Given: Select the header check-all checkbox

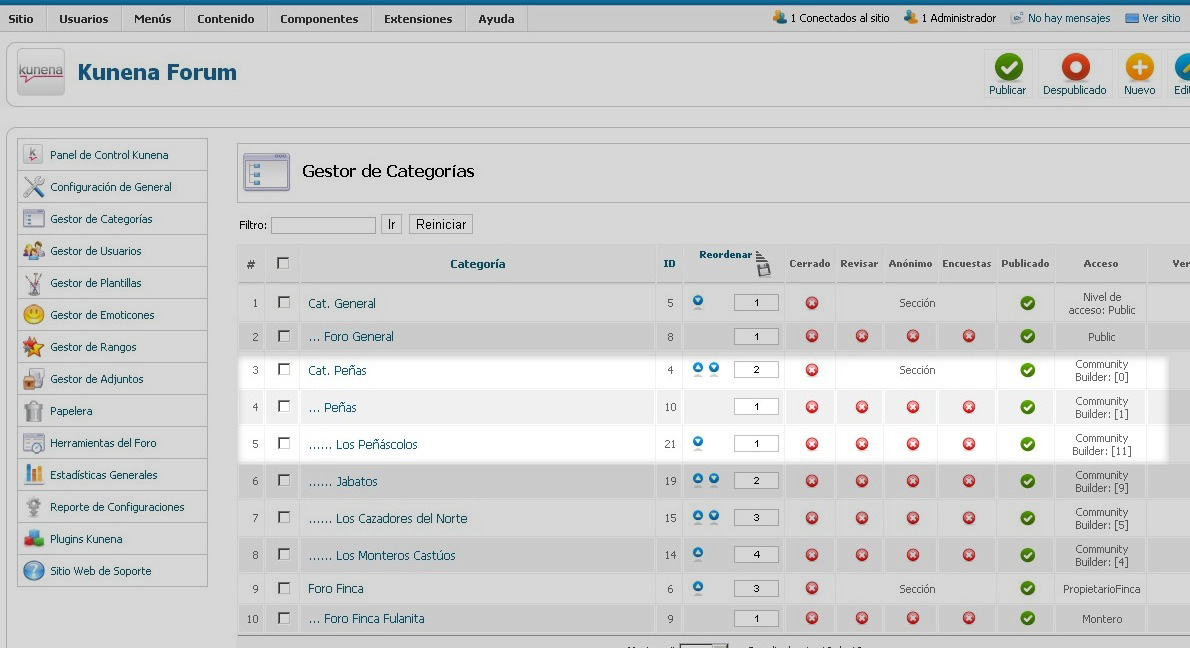Looking at the screenshot, I should (283, 263).
